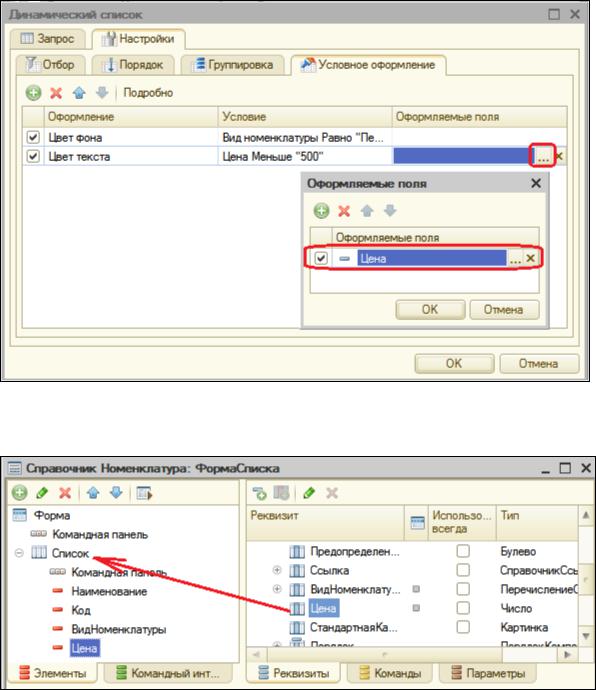596x690 pixels.
Task: Open the Порядок tab
Action: pos(133,65)
